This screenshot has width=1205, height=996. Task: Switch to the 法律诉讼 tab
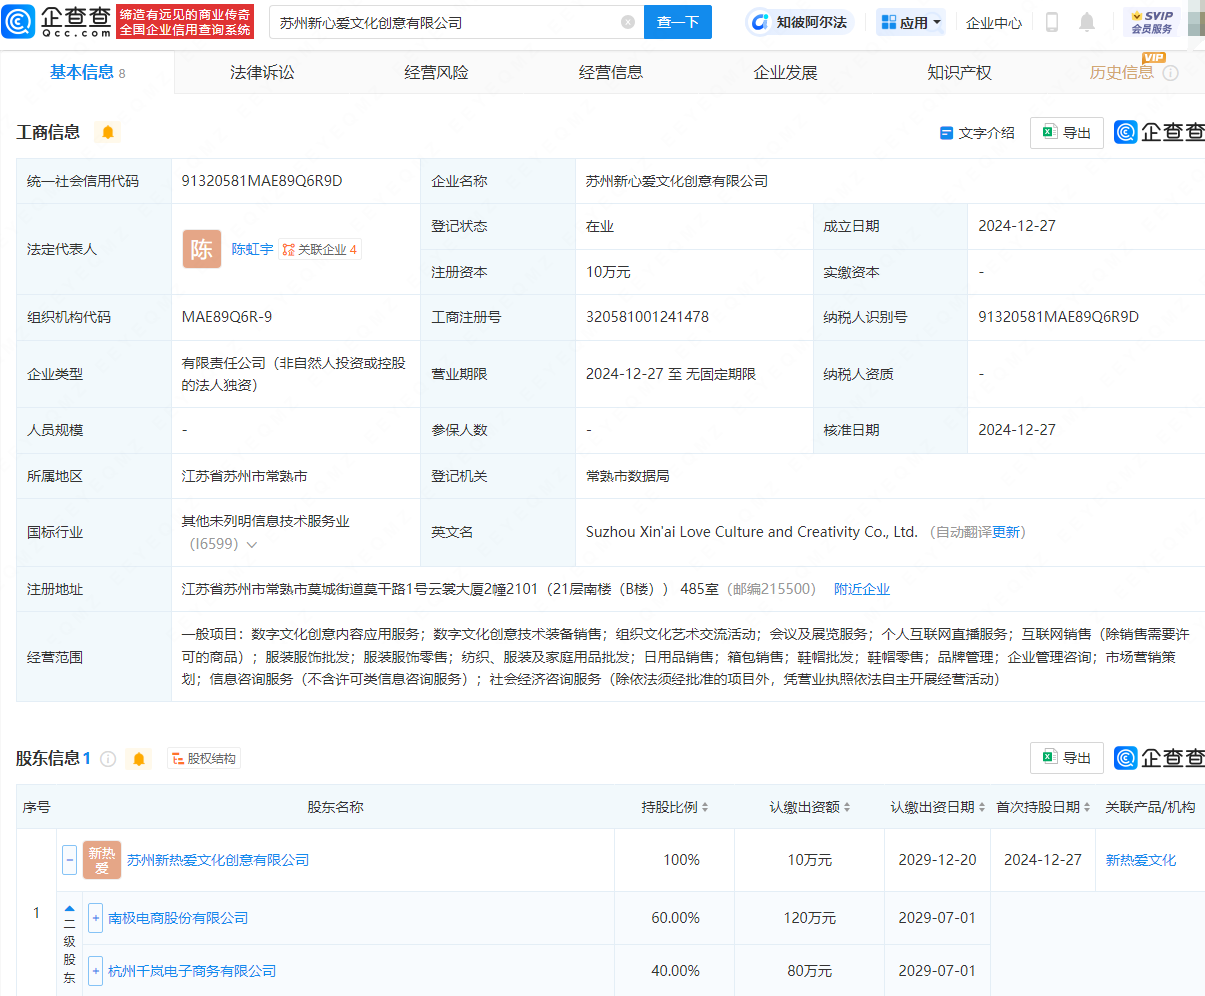pyautogui.click(x=262, y=72)
